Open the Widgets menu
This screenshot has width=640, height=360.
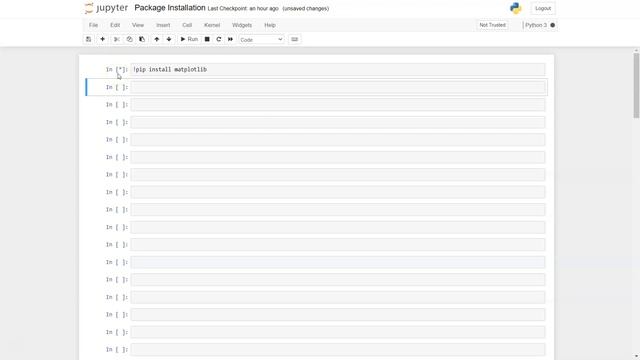(242, 25)
